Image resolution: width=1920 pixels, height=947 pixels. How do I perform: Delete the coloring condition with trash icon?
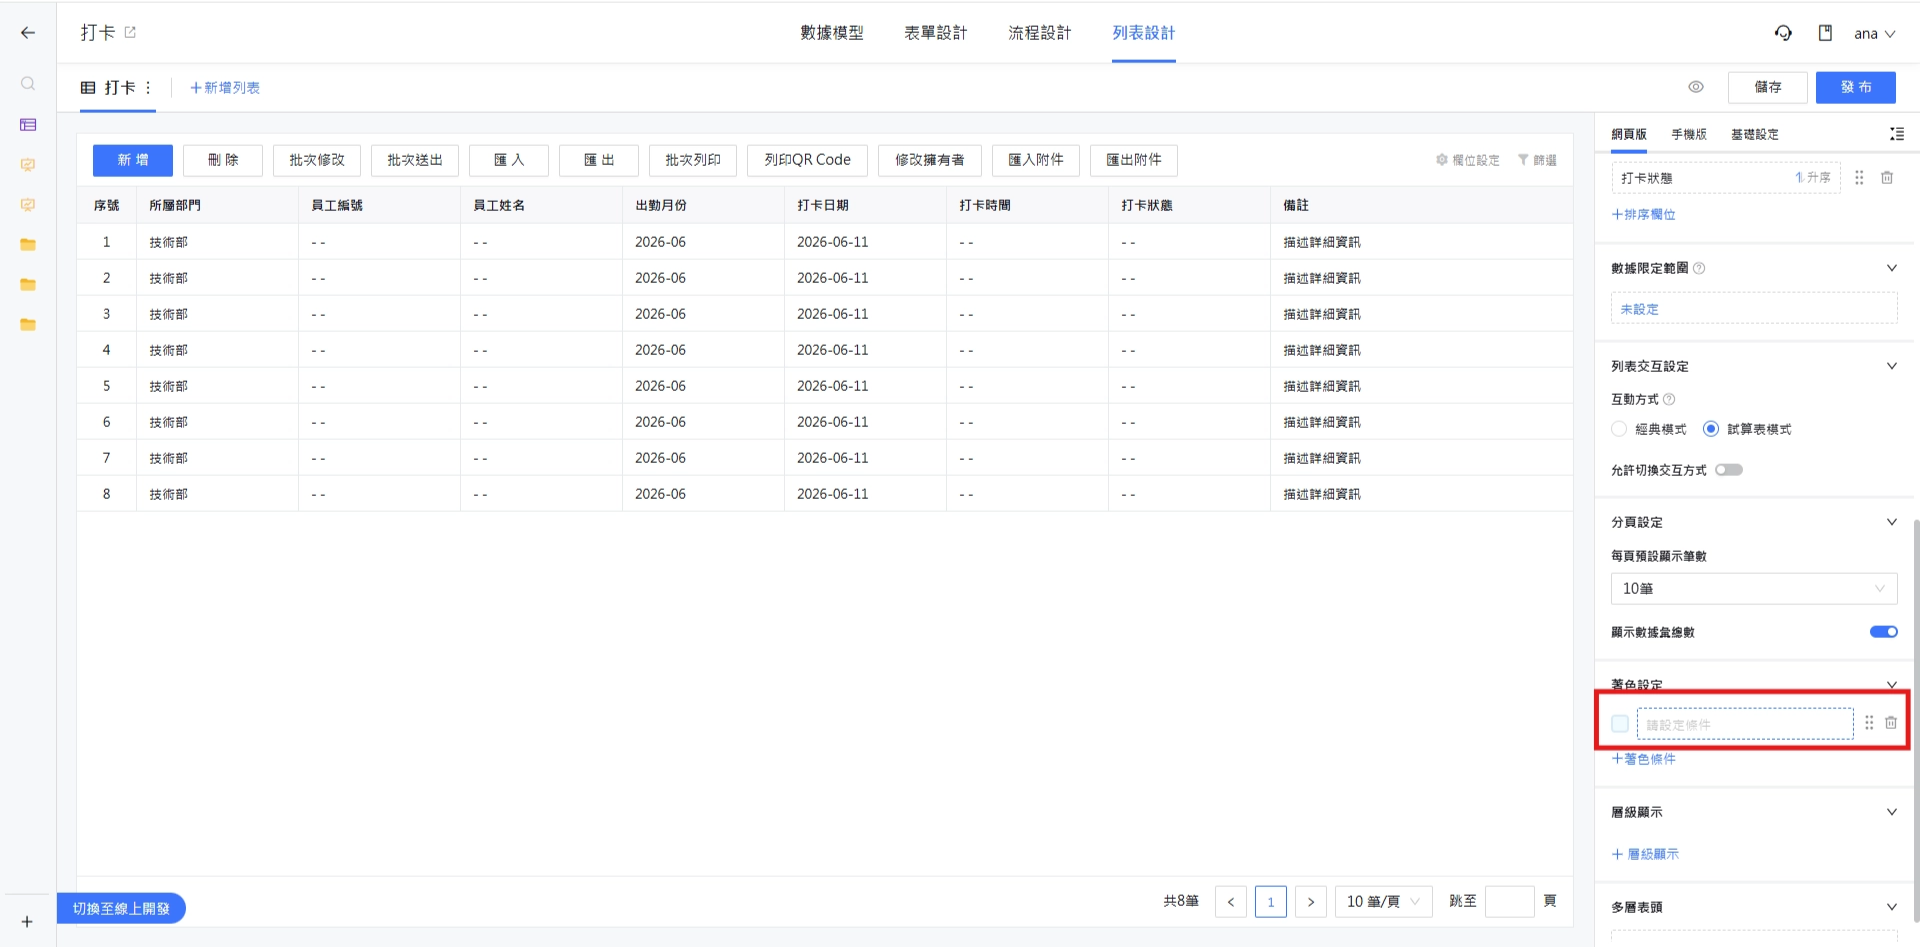1891,723
